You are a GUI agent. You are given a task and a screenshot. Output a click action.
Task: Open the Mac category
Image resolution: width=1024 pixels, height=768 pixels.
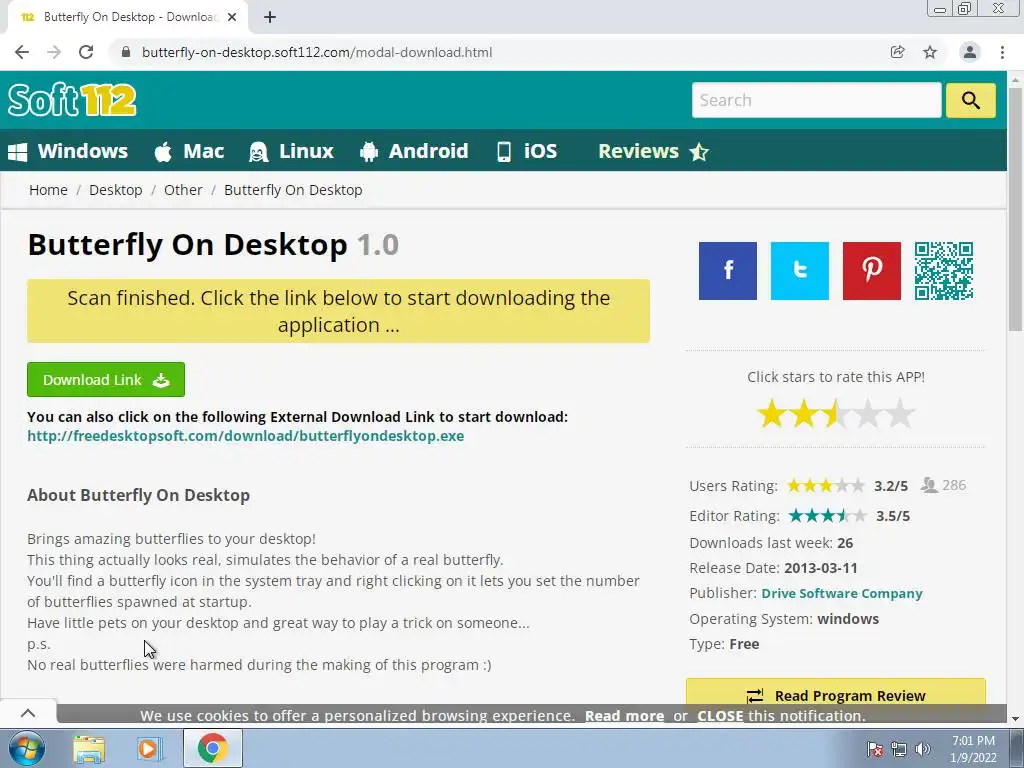coord(189,151)
